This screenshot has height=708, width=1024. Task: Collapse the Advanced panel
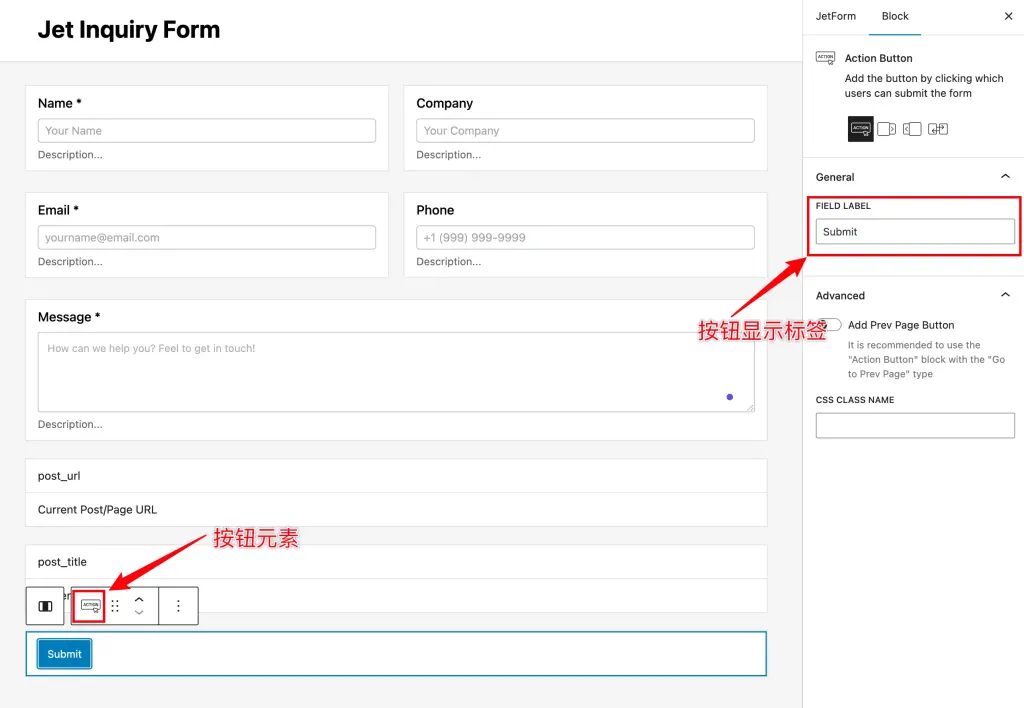coord(1005,295)
